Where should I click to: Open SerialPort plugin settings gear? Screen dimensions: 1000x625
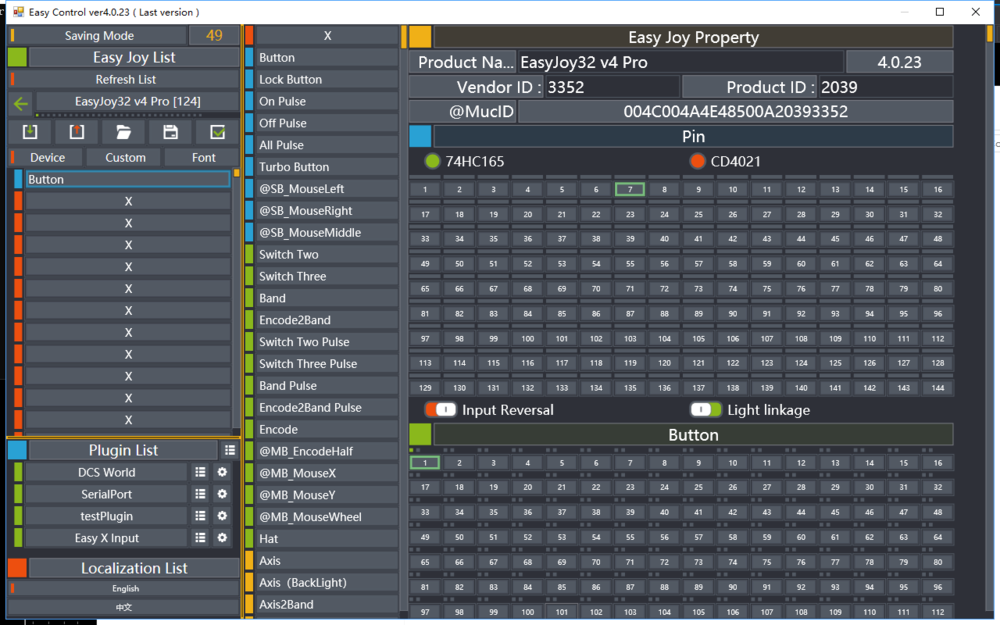[x=222, y=494]
